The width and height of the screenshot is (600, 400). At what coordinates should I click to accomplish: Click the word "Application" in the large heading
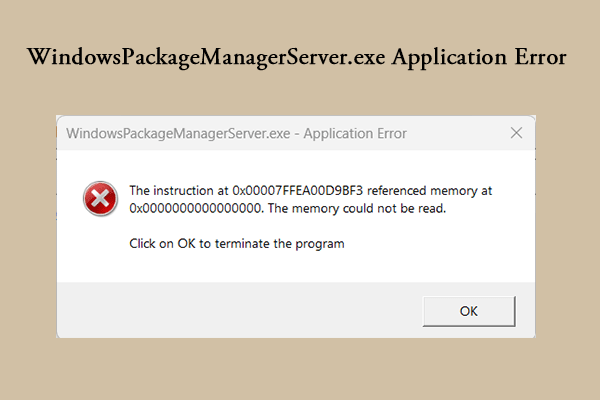449,58
